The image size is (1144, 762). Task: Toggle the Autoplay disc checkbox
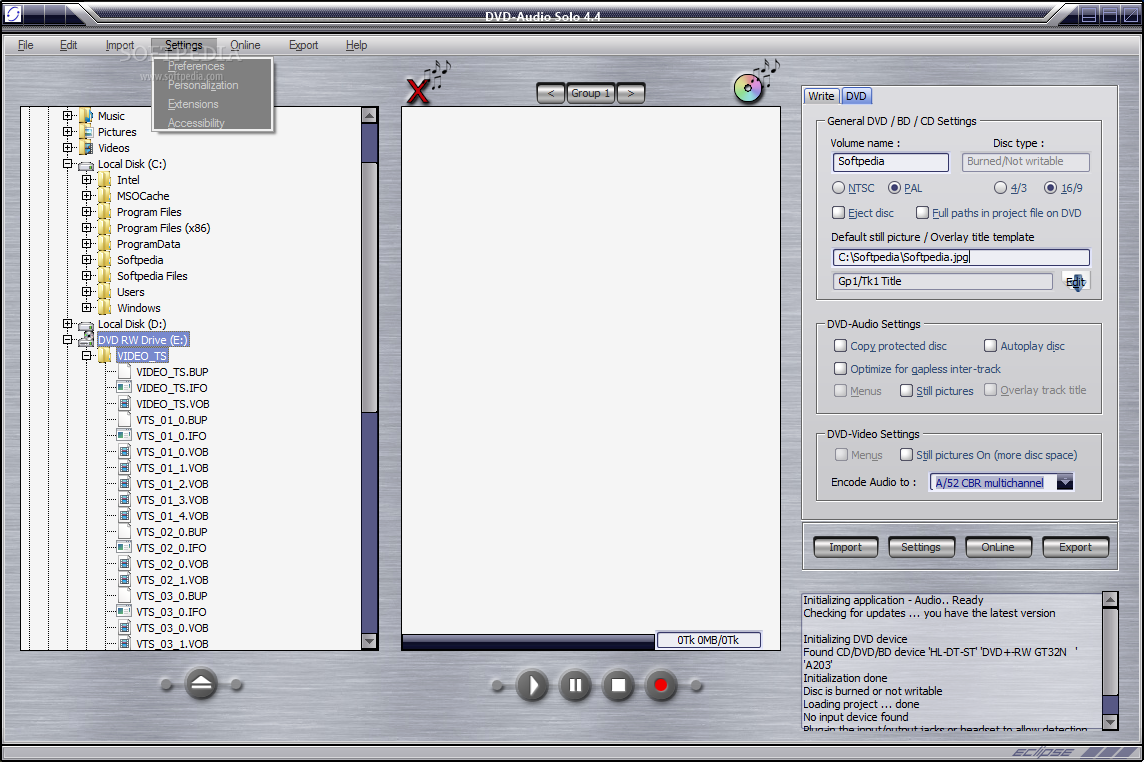click(990, 345)
